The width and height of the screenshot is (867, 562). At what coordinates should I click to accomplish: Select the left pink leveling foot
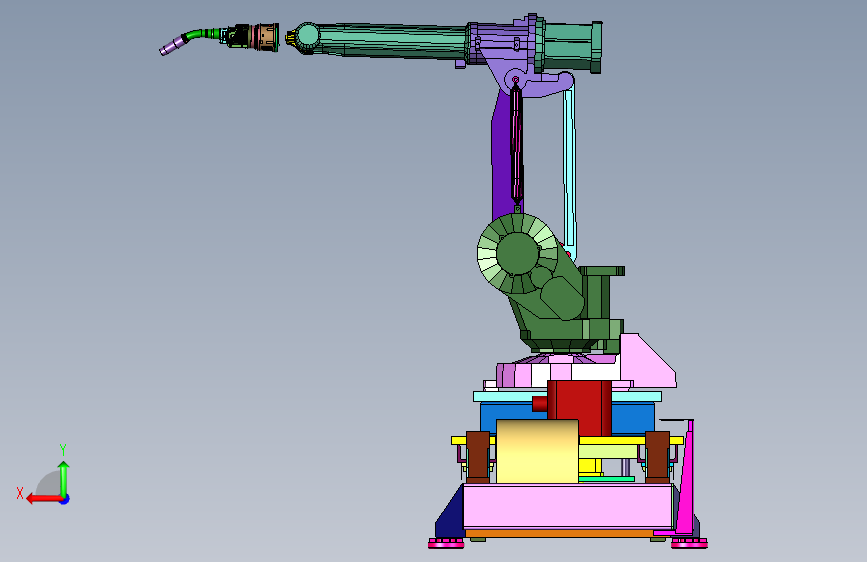coord(446,544)
